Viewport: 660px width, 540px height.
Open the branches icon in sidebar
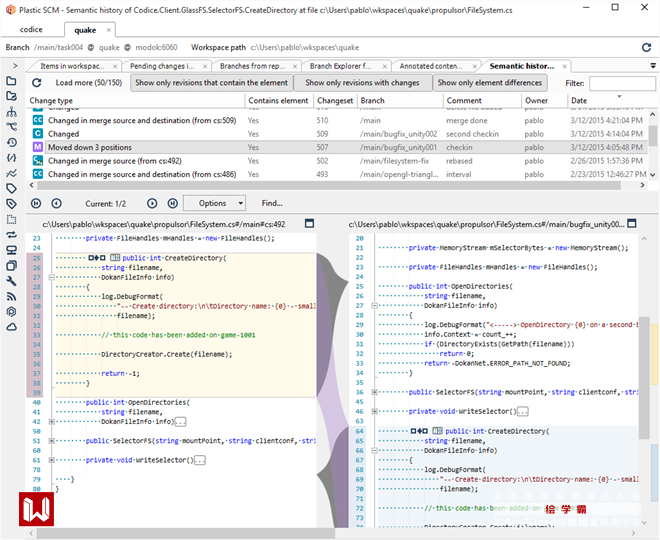[11, 127]
